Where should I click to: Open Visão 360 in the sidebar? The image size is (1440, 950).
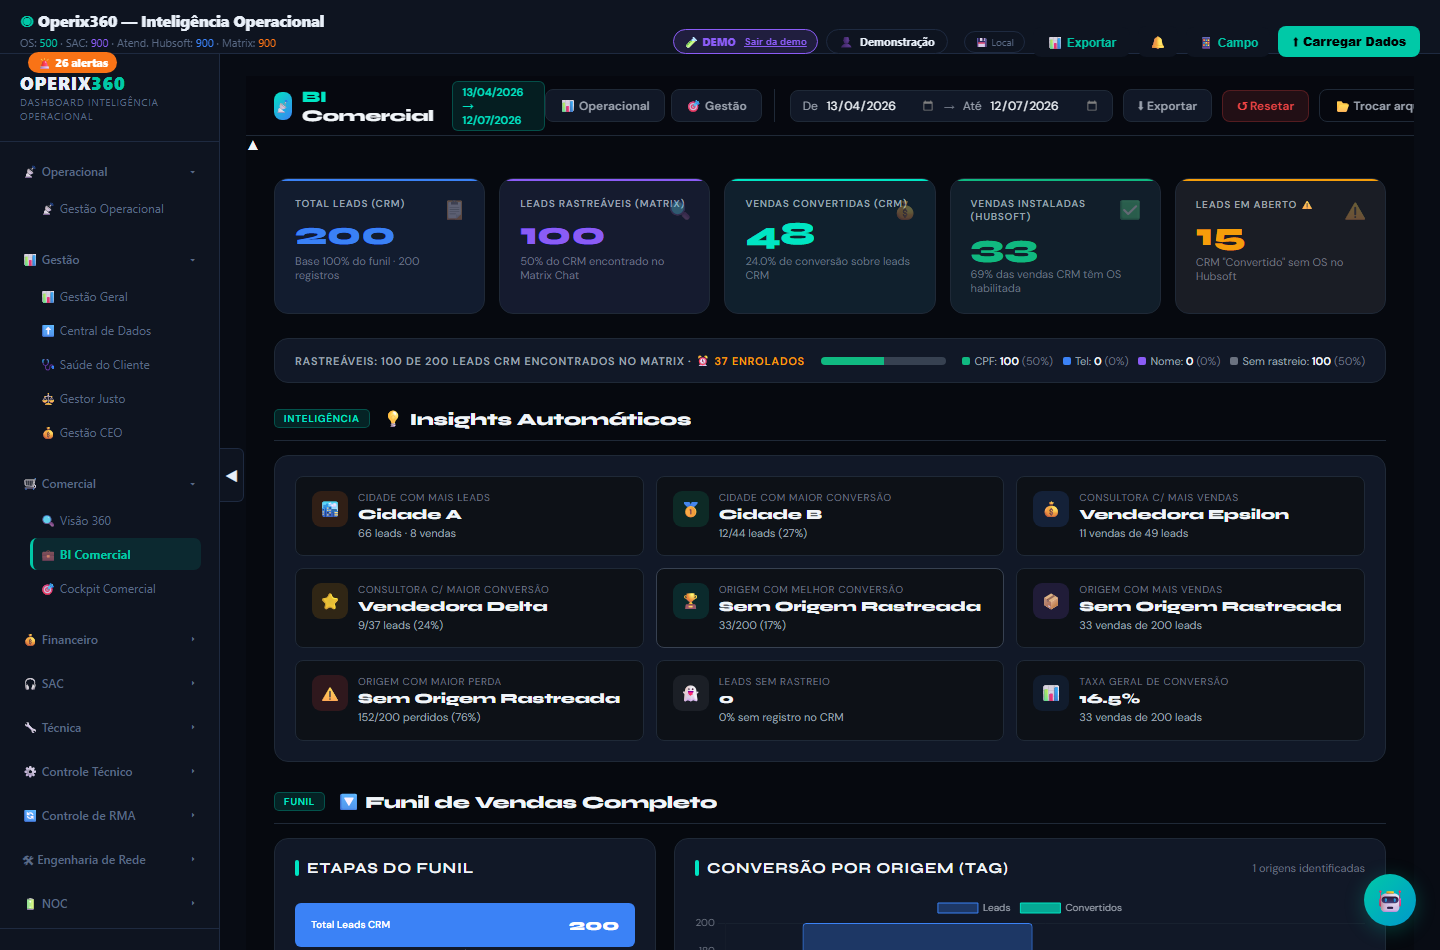[115, 521]
